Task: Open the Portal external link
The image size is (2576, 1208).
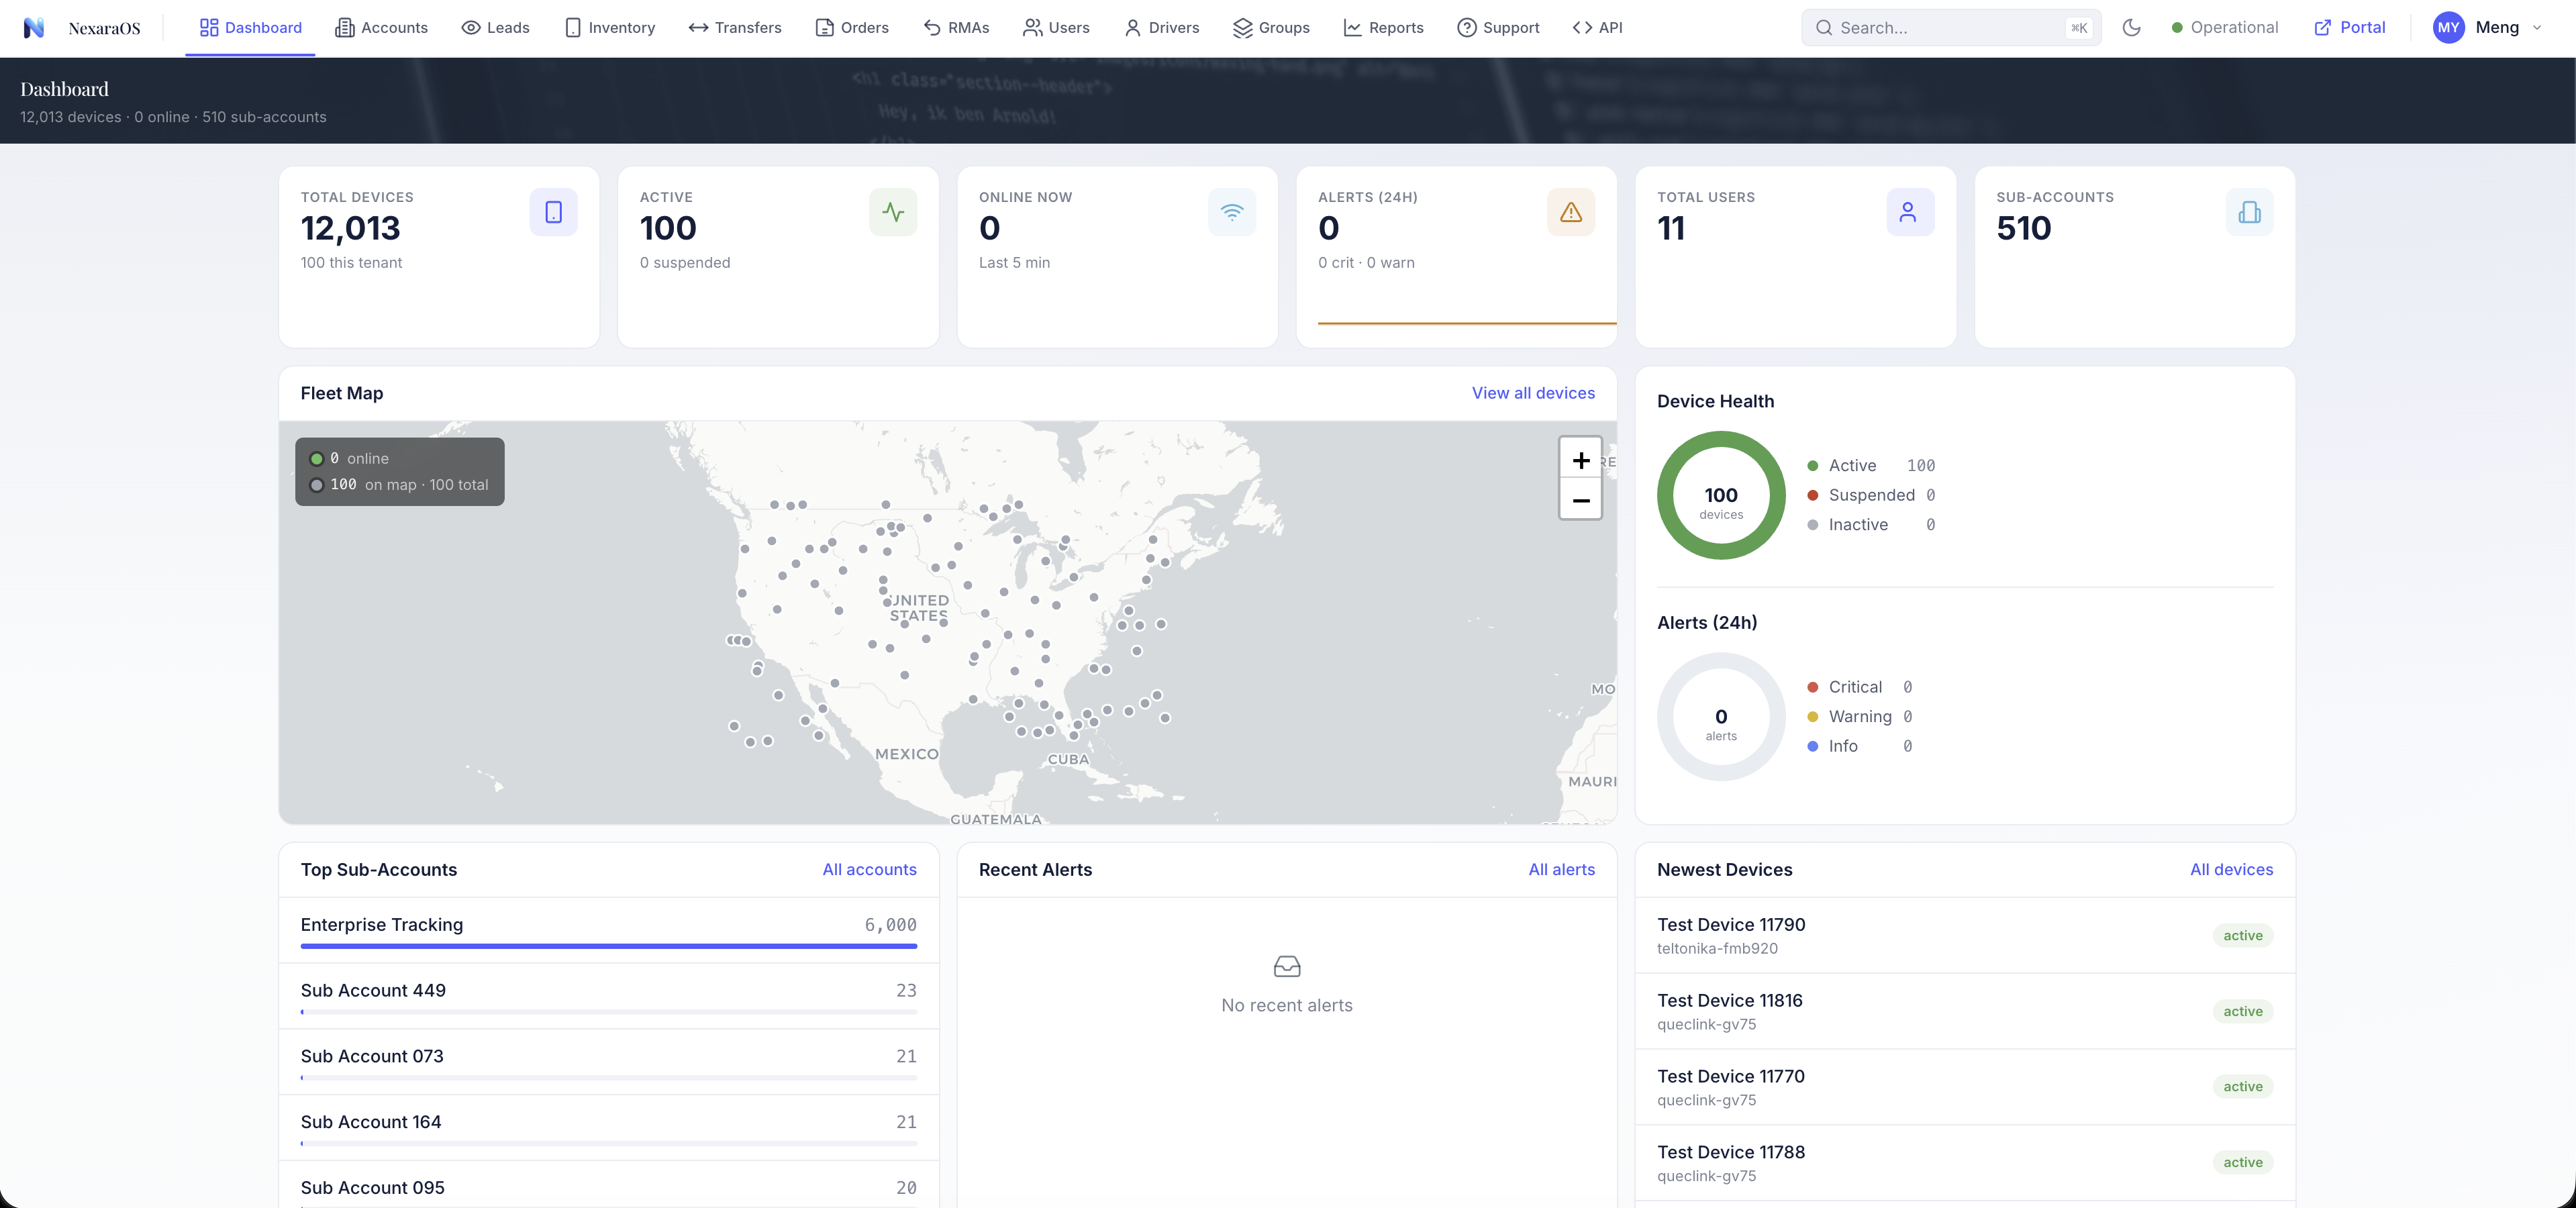Action: click(x=2349, y=28)
